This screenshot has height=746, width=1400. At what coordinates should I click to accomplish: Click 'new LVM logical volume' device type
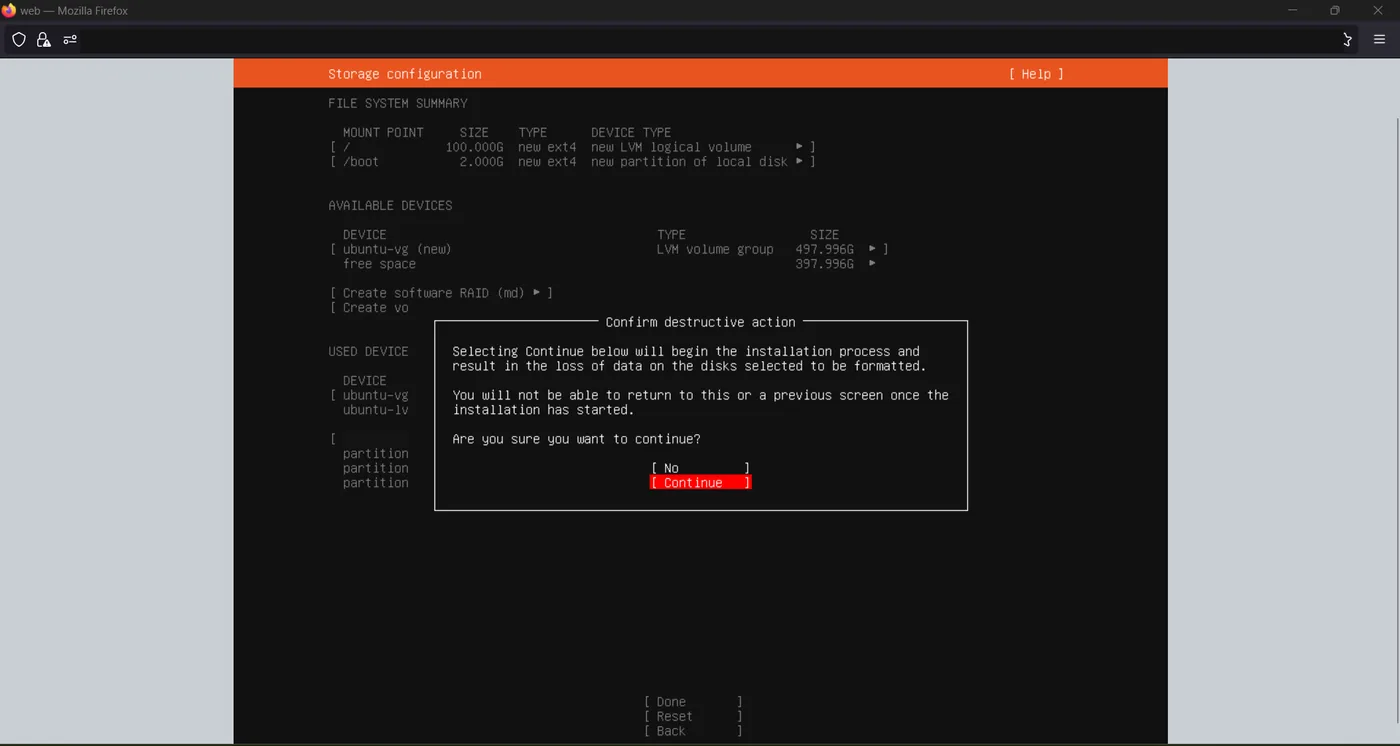[x=671, y=147]
